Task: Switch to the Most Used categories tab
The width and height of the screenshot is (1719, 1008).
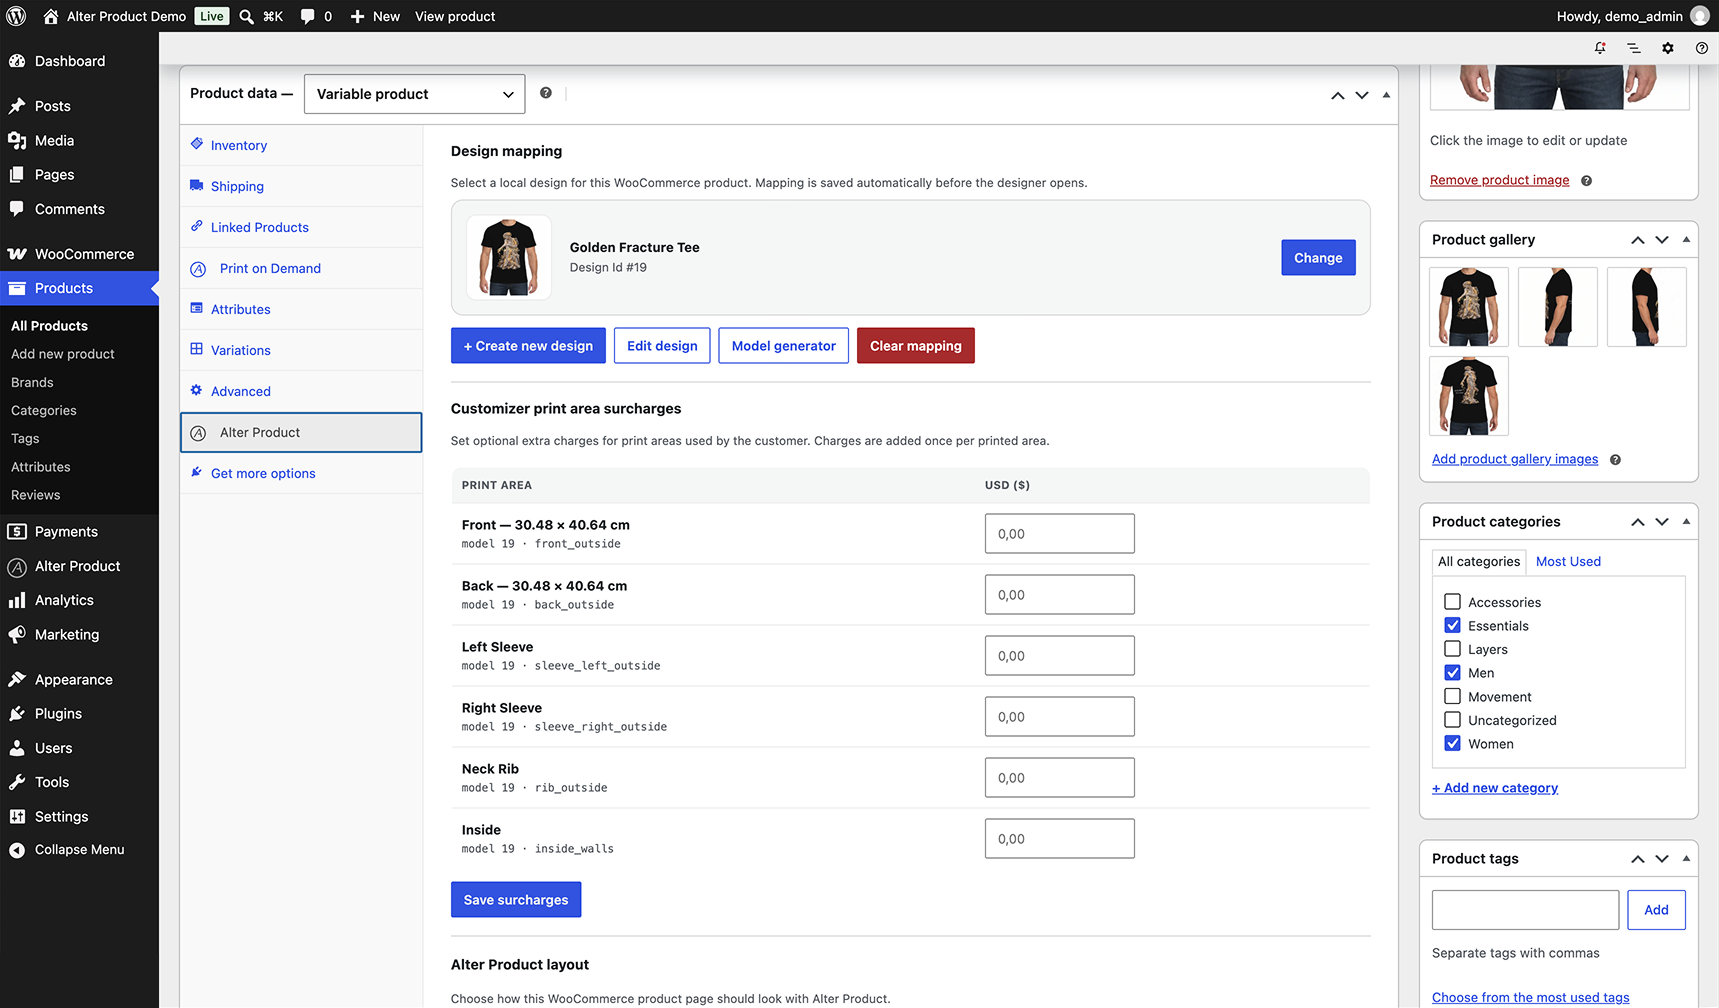Action: click(x=1568, y=562)
